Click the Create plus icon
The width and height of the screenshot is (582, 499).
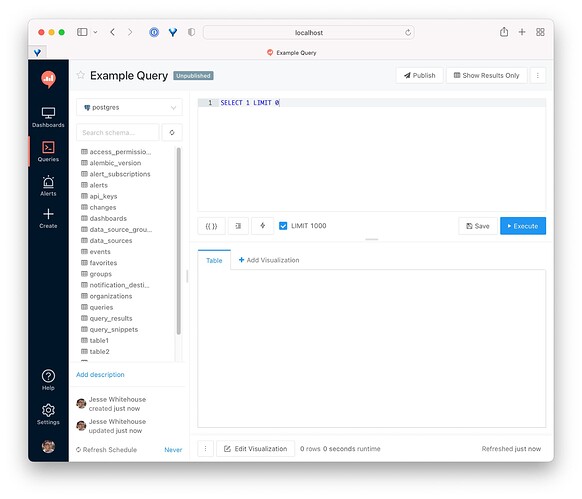pos(48,214)
